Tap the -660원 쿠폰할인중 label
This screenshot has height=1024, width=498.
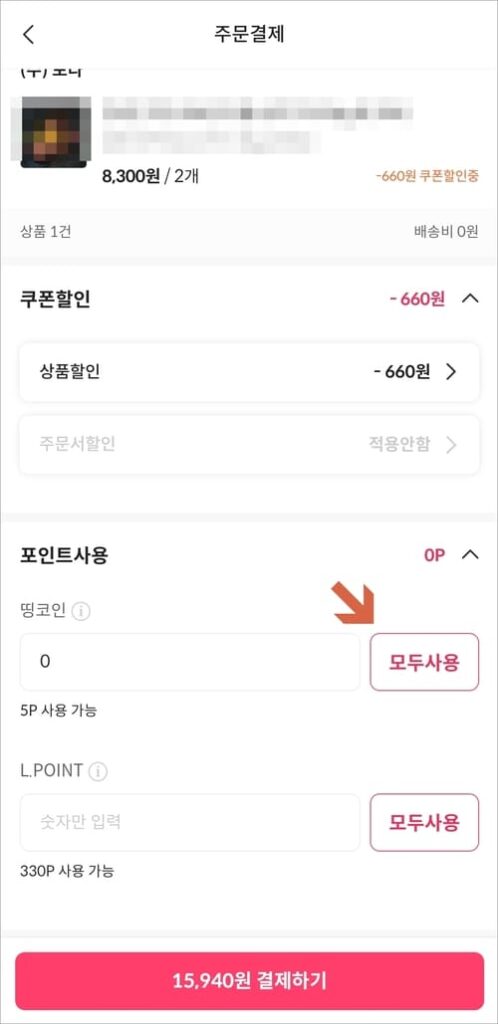(427, 176)
